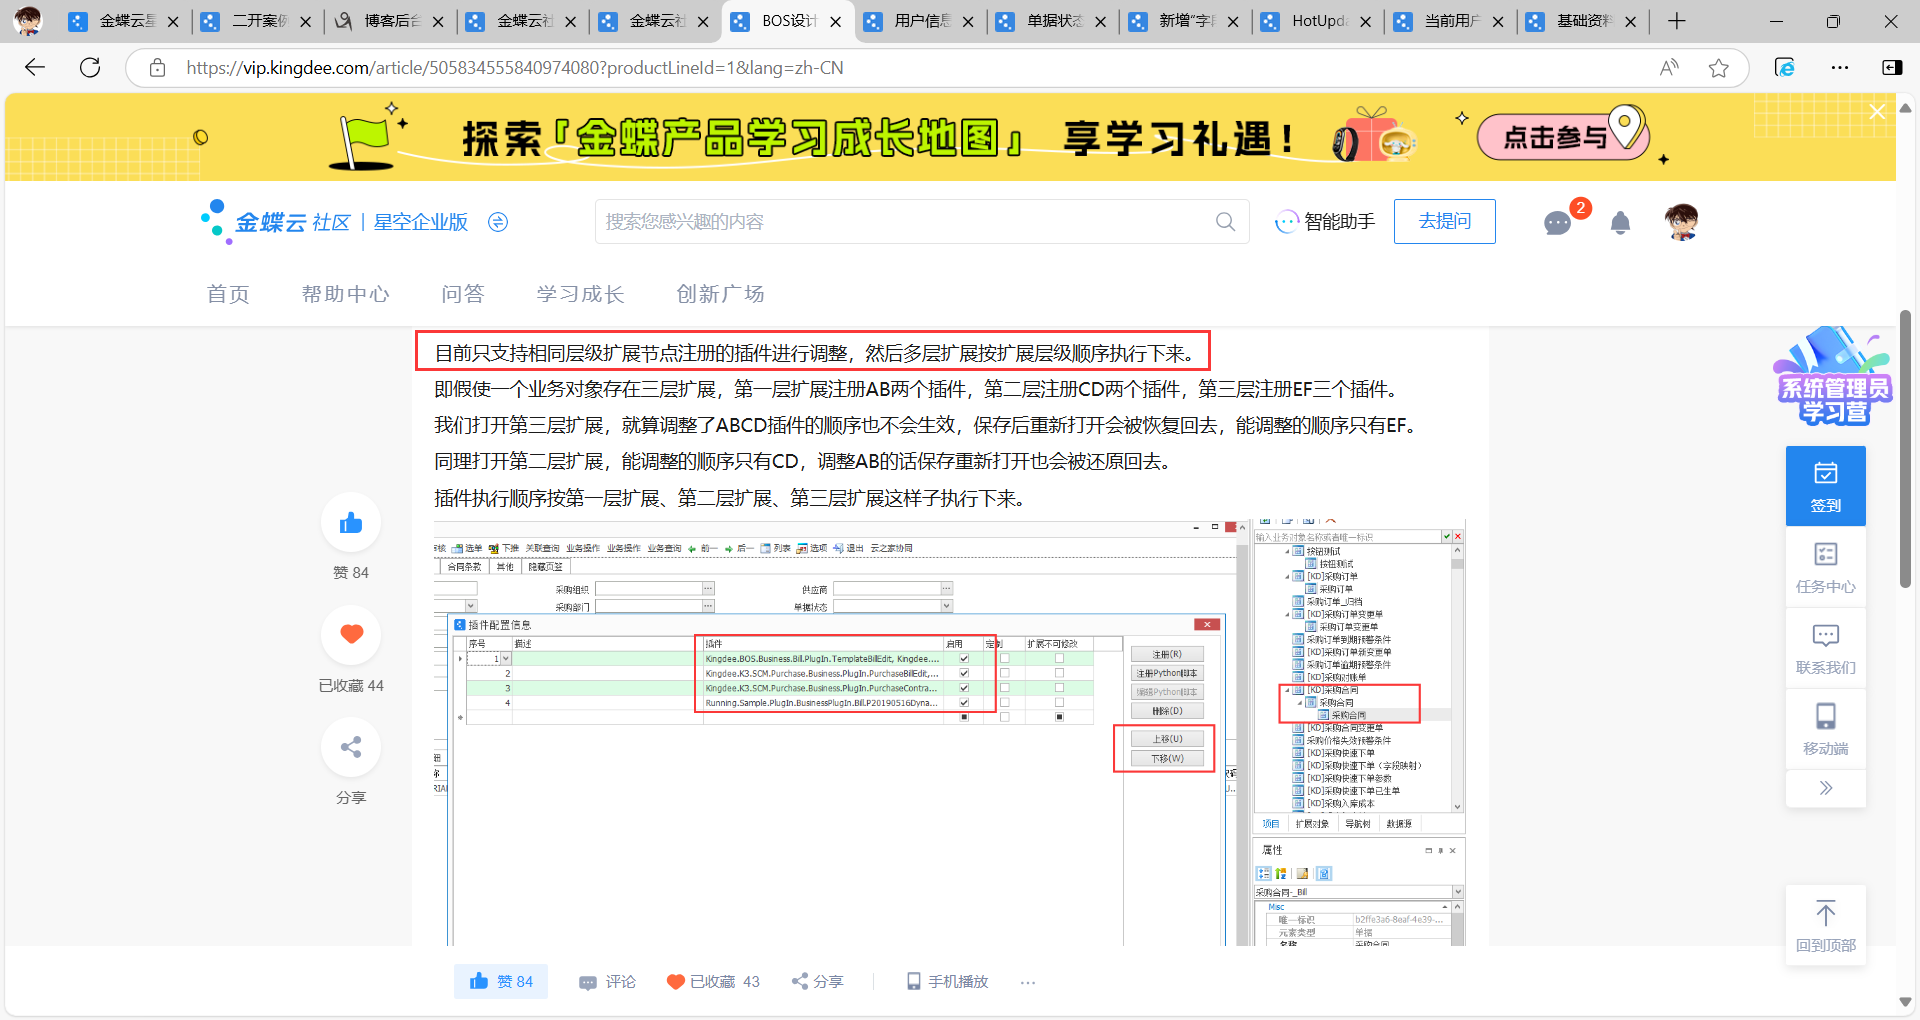Screen dimensions: 1920x1020
Task: Open the notification bell
Action: pos(1621,222)
